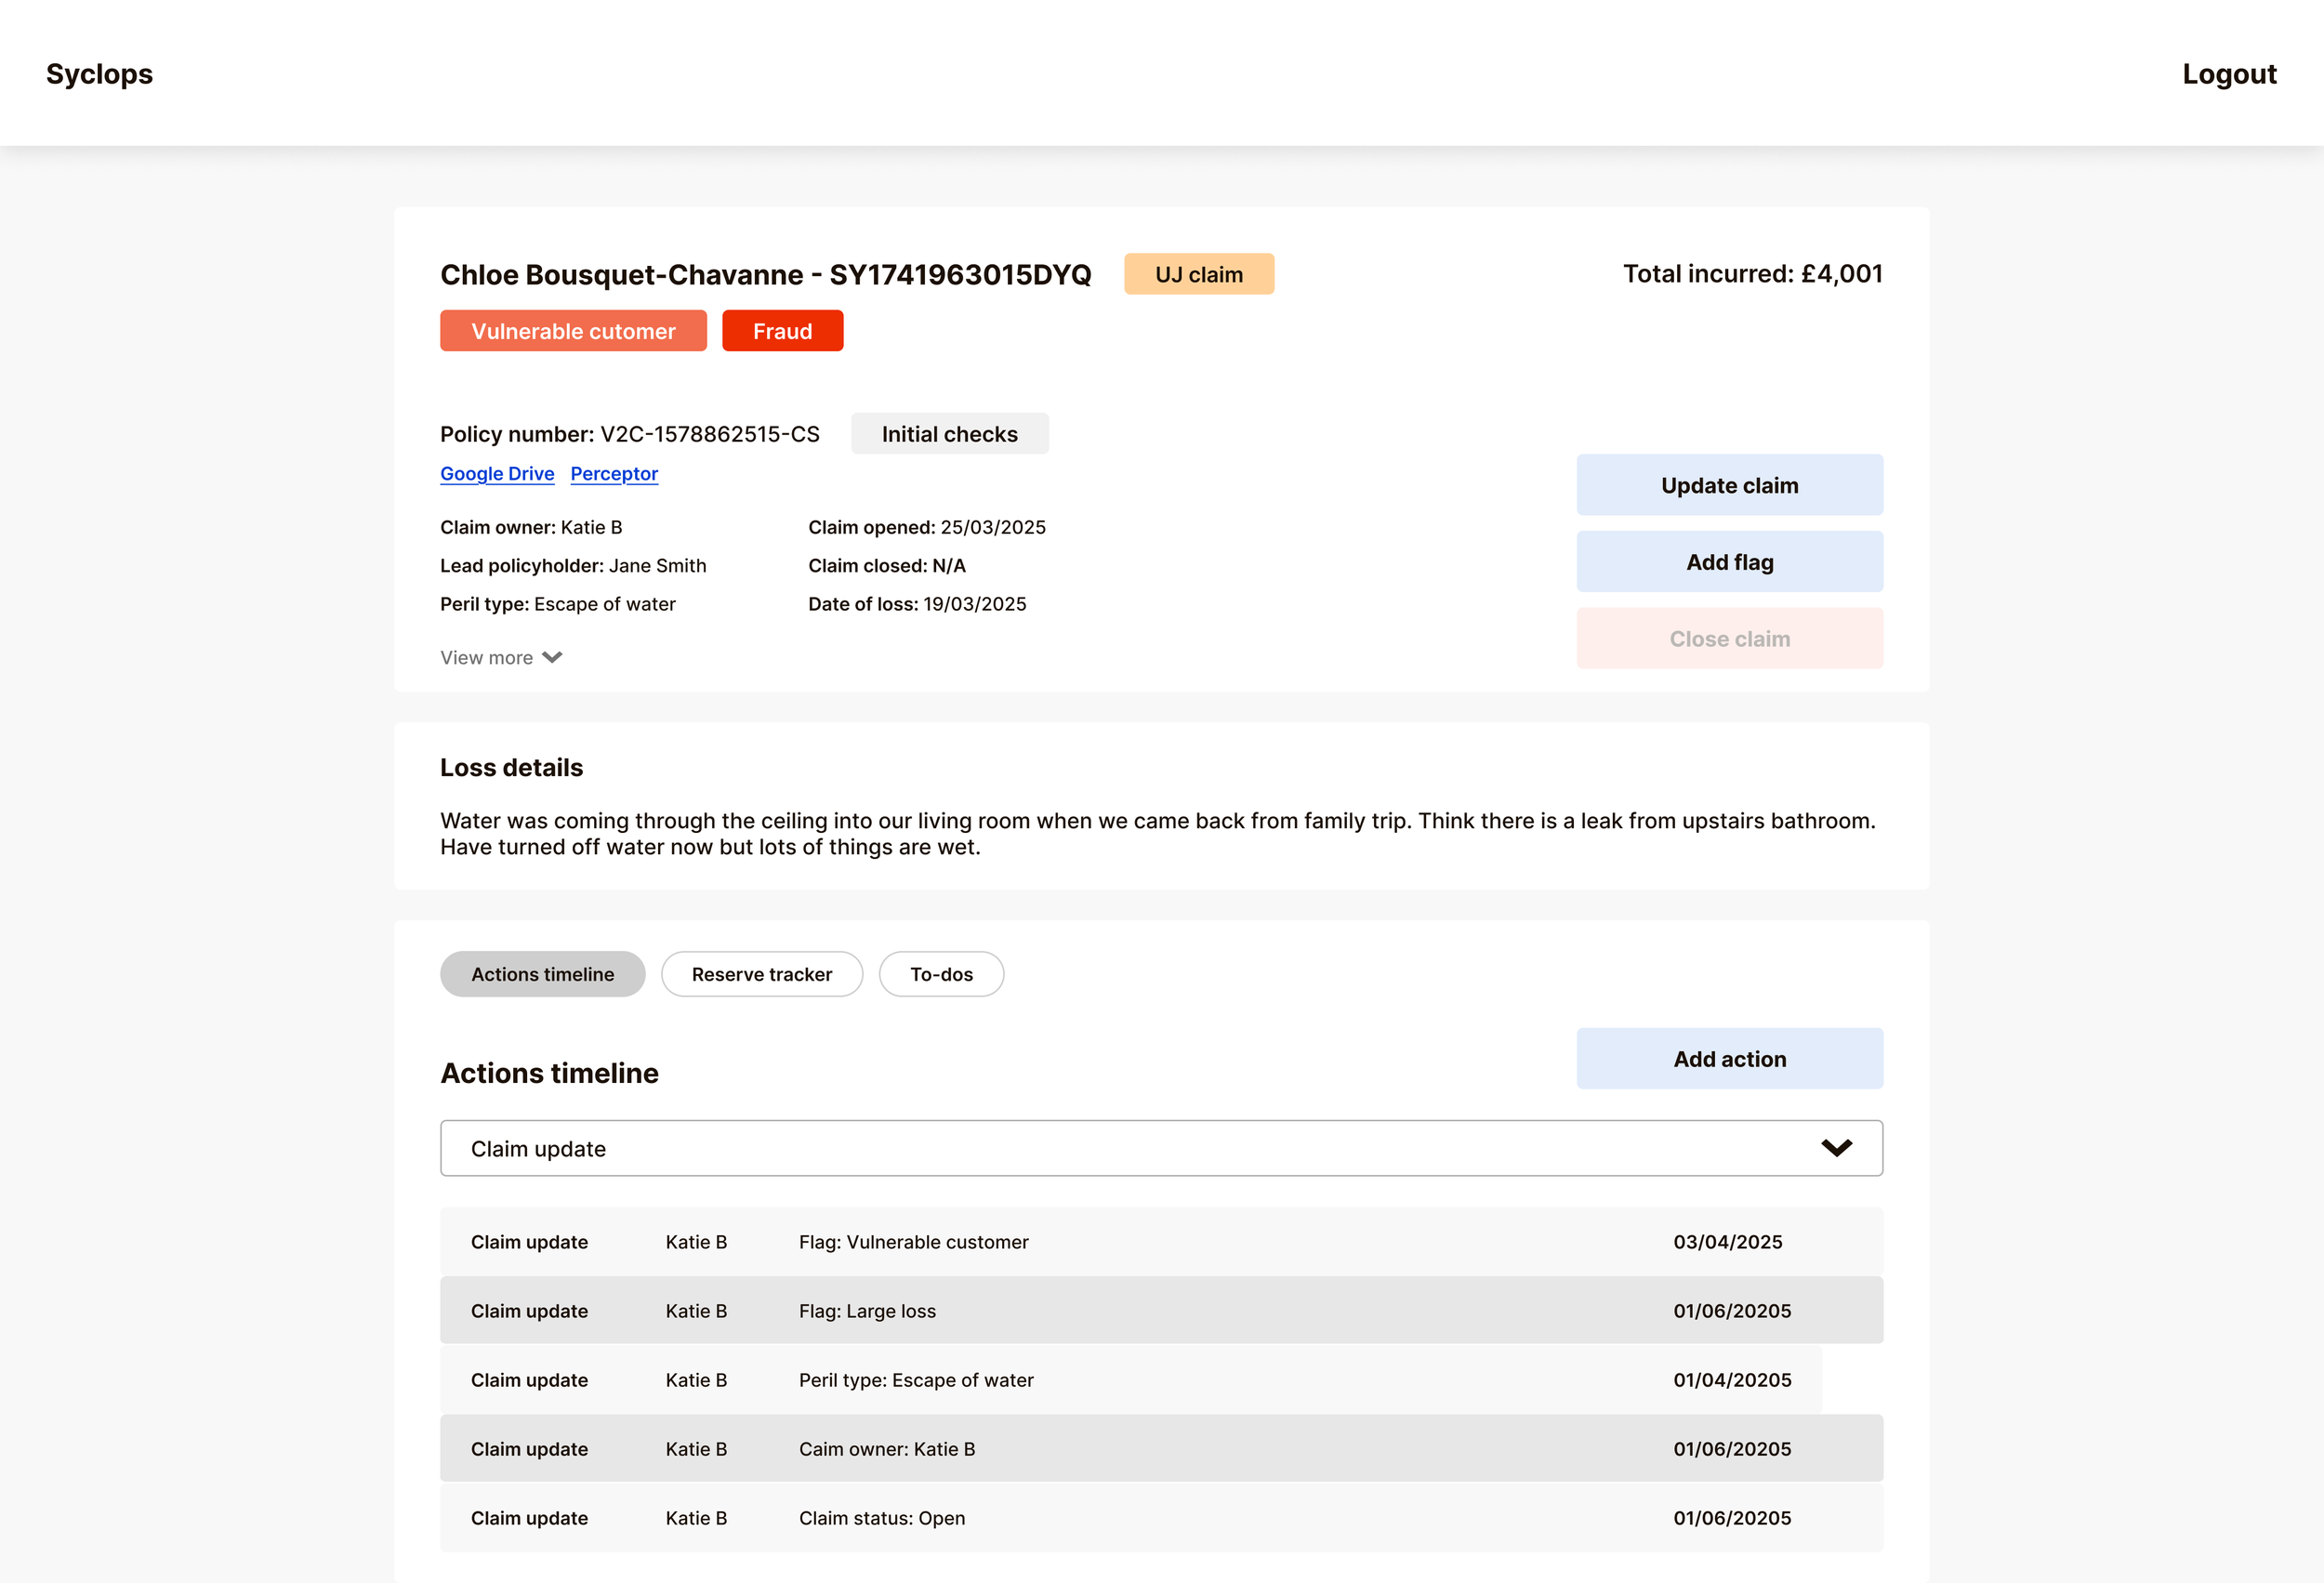Click the View more chevron icon

[x=552, y=657]
